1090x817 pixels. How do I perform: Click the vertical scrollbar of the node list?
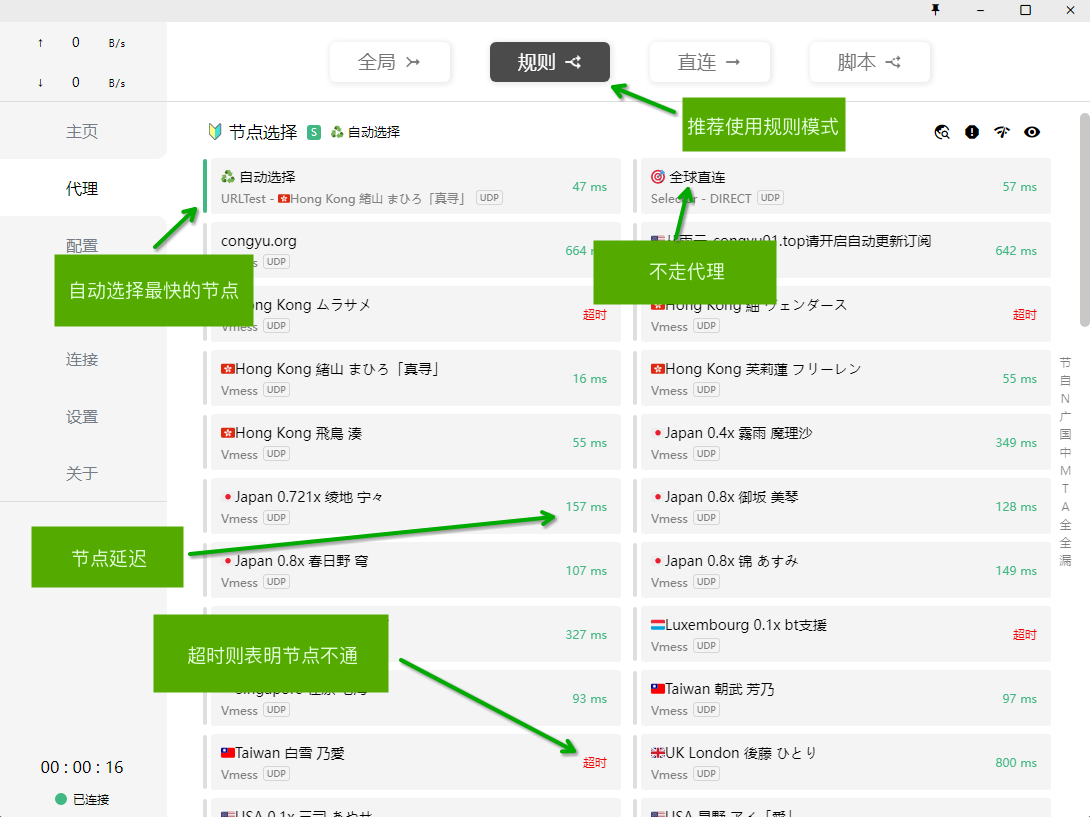1084,220
